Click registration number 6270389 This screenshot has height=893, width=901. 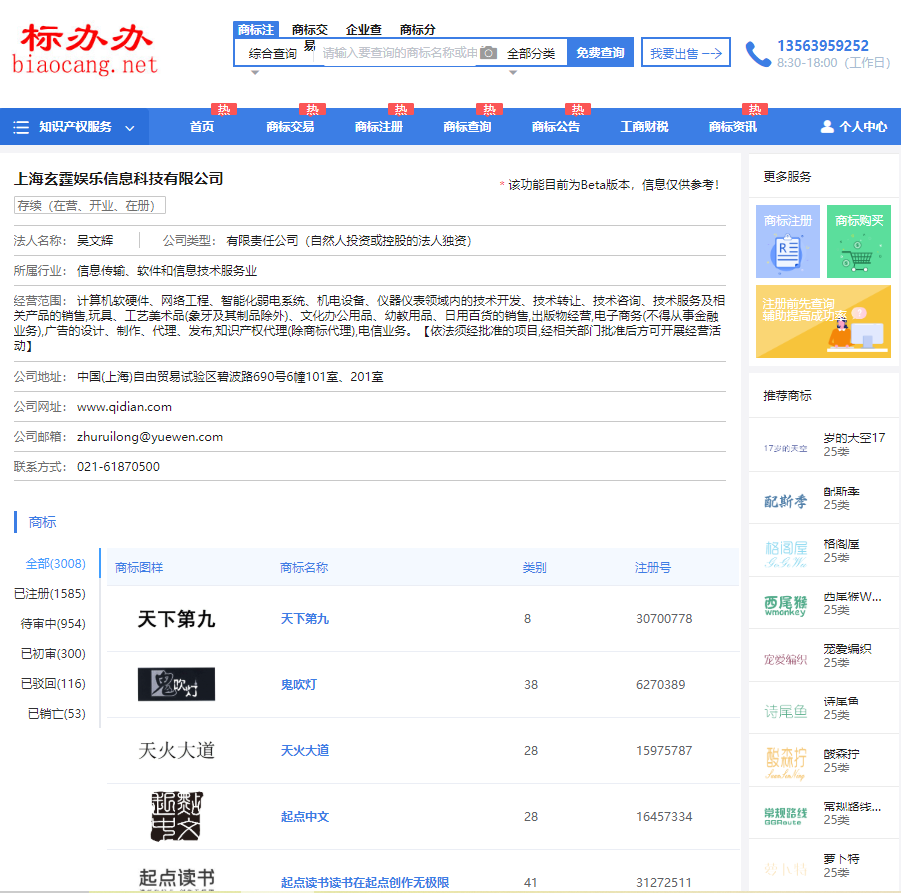point(660,684)
